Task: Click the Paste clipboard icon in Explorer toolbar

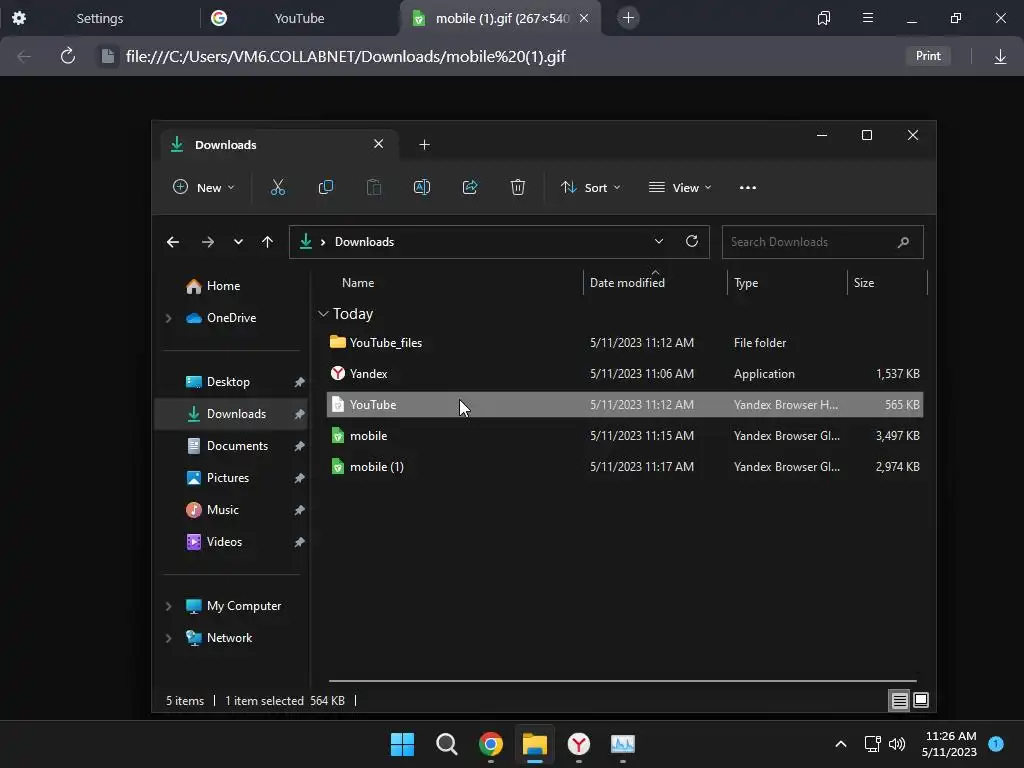Action: pyautogui.click(x=374, y=187)
